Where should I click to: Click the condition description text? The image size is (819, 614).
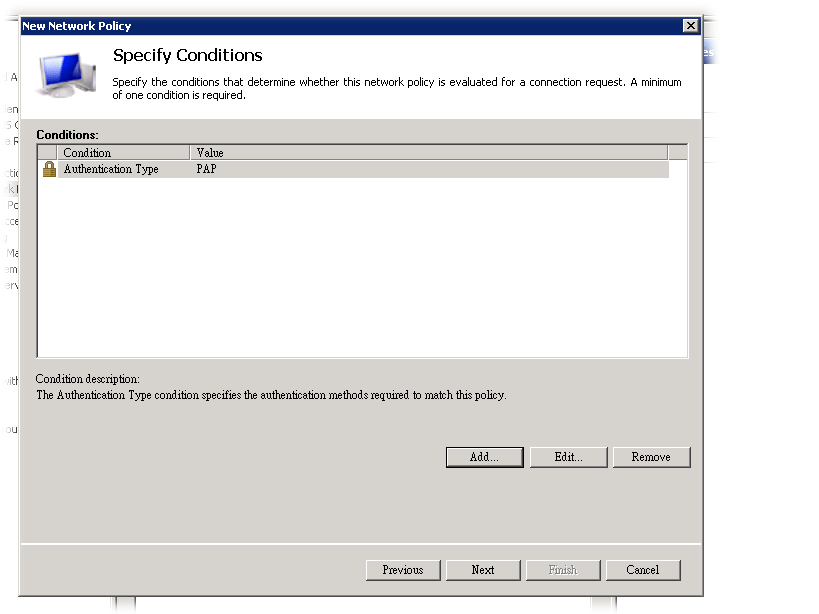(271, 395)
